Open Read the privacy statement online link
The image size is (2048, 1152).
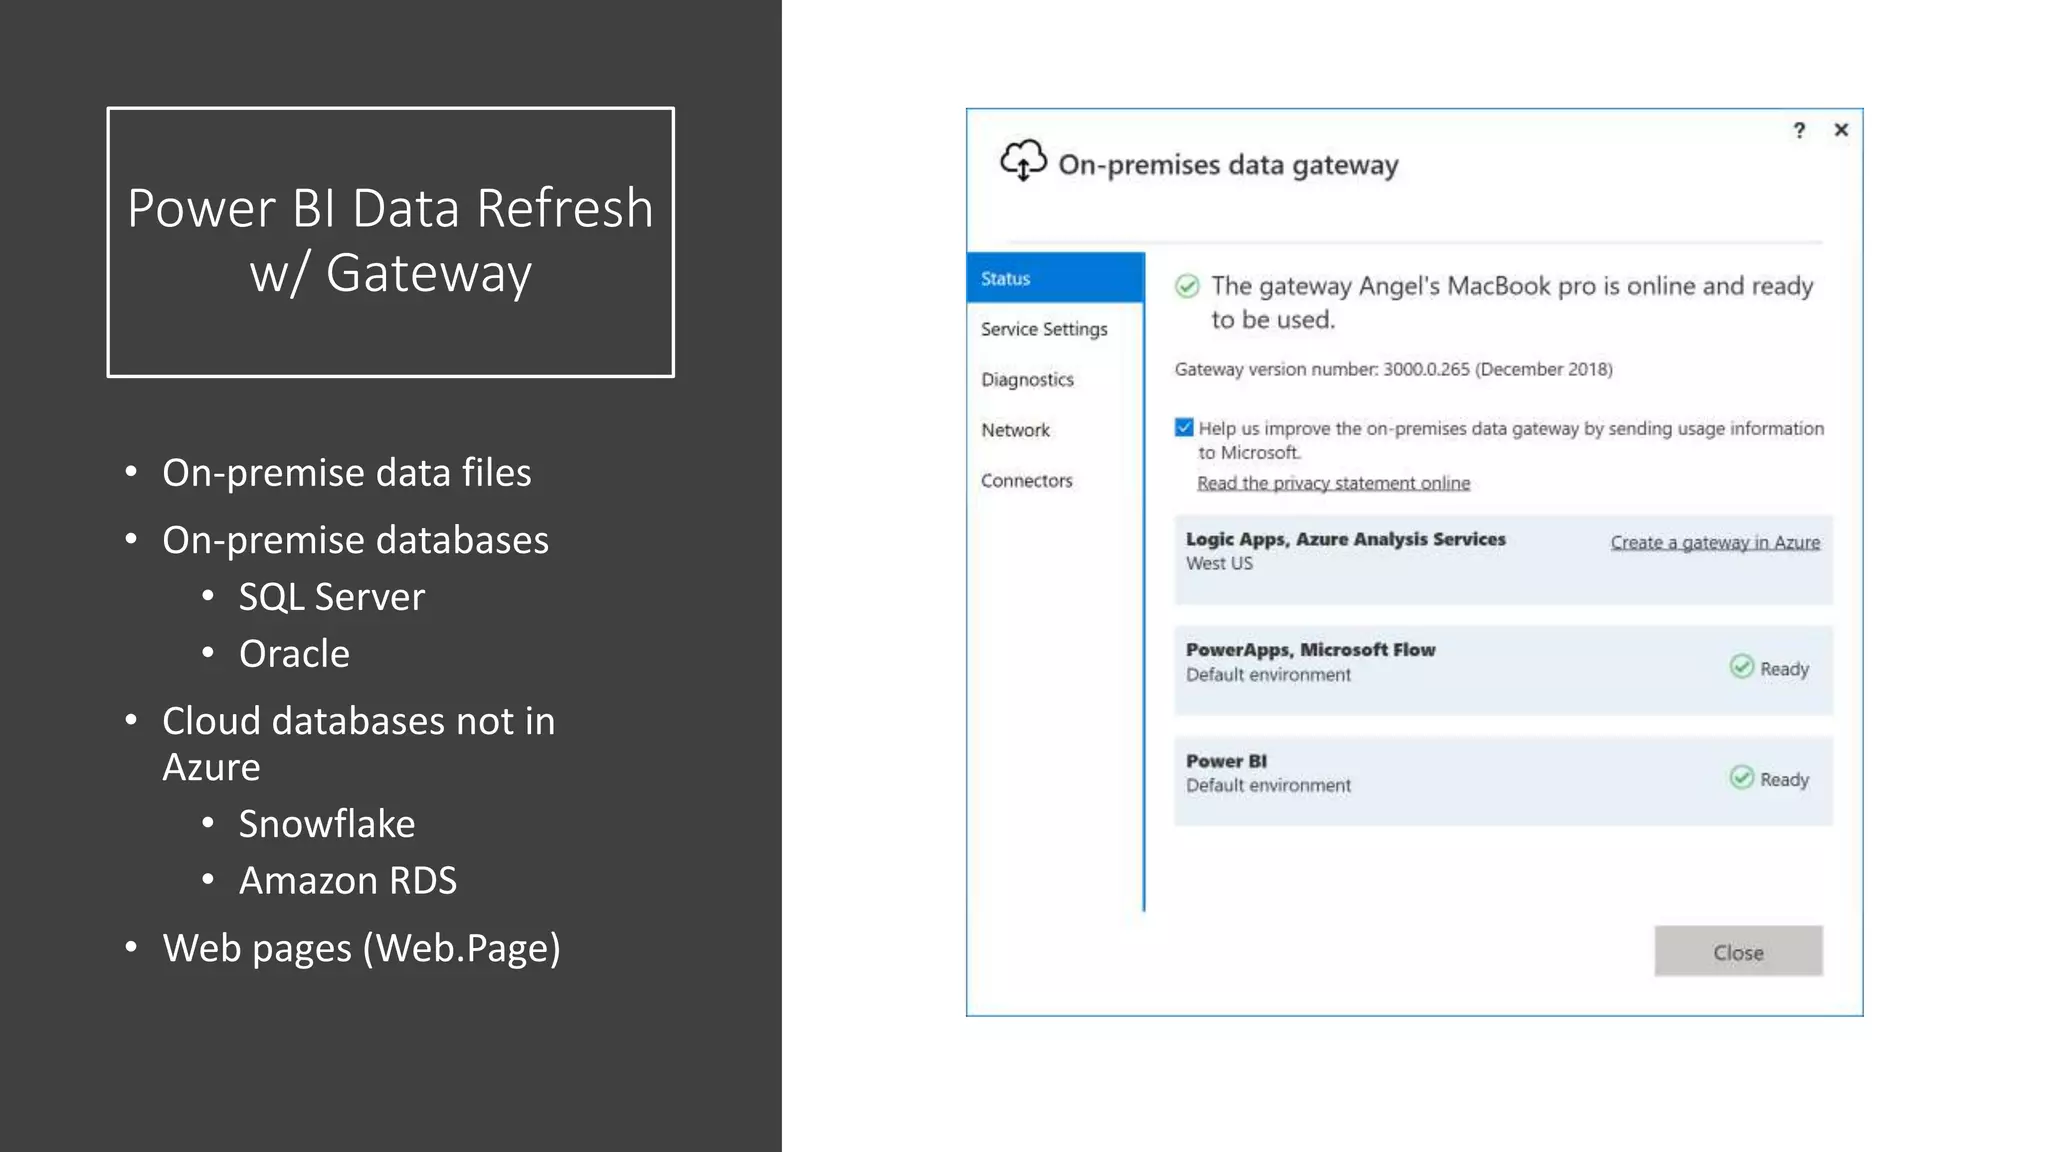[x=1334, y=483]
